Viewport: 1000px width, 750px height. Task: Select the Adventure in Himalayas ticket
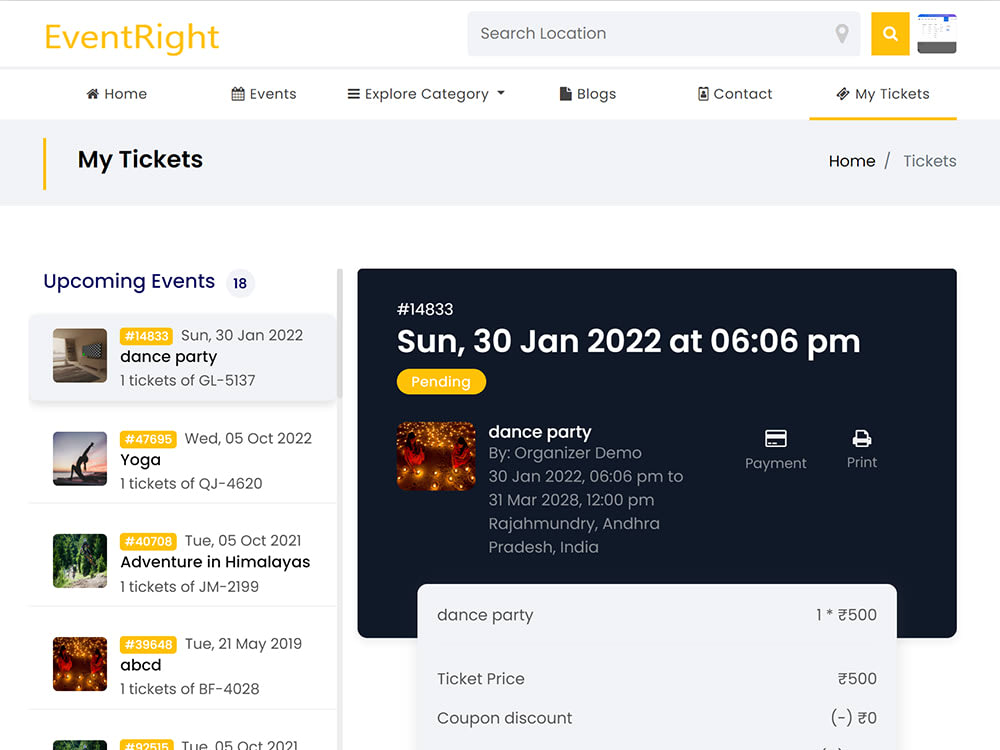click(183, 562)
